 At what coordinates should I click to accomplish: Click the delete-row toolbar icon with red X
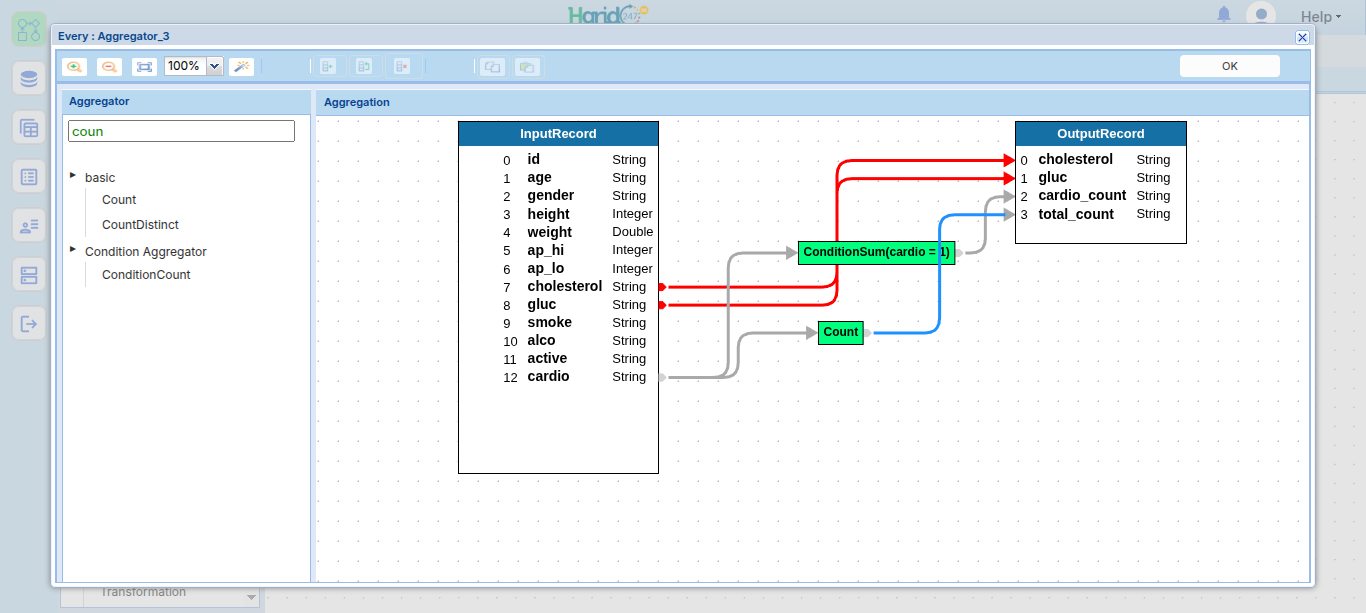[402, 67]
